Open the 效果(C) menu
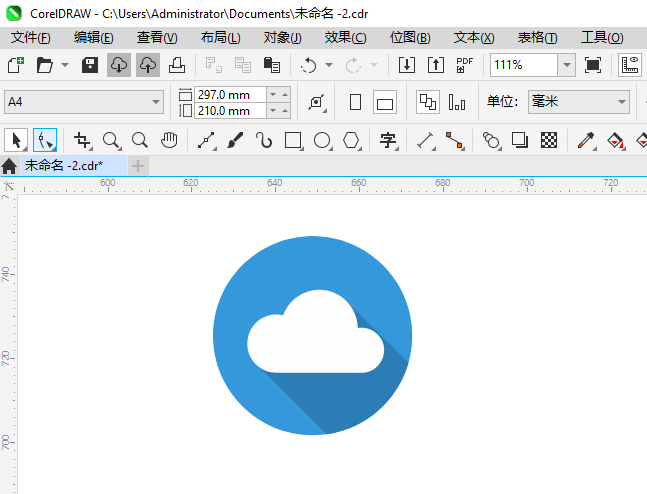The width and height of the screenshot is (647, 494). 345,38
